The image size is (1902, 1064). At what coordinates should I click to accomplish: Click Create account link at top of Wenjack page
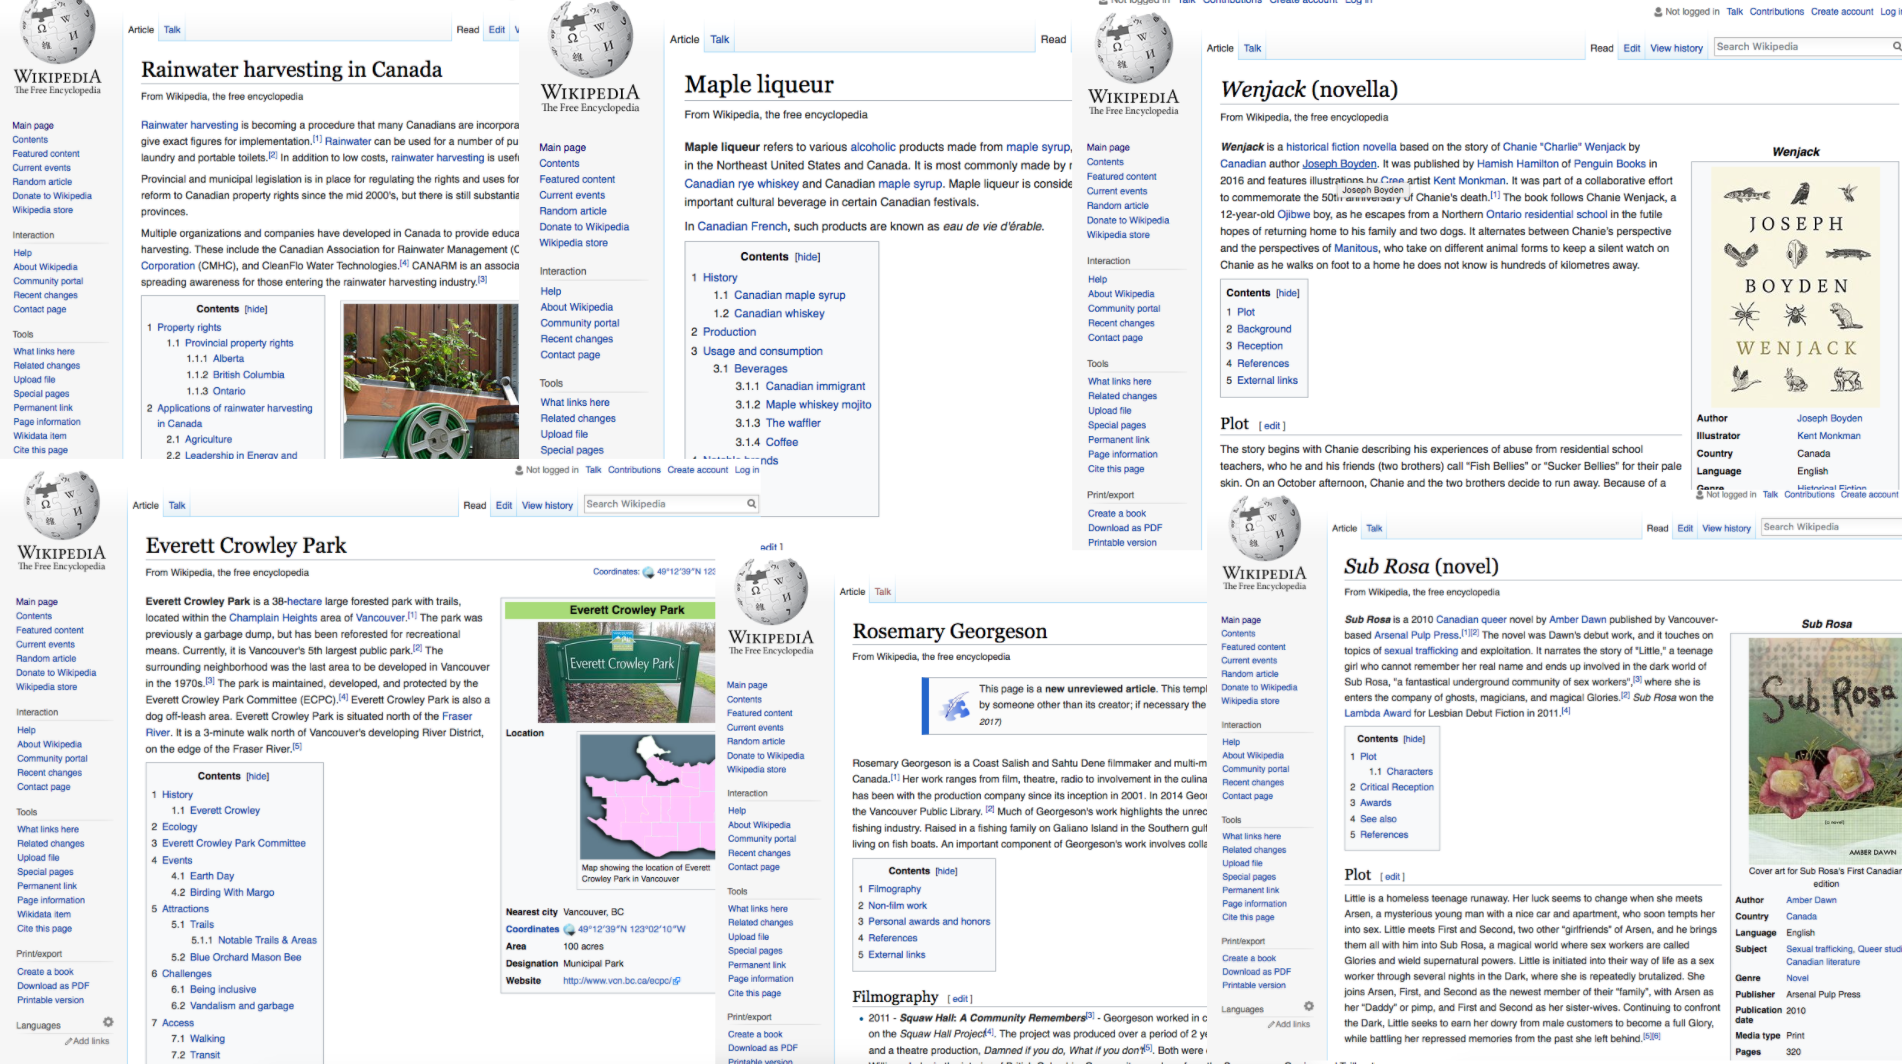[x=1842, y=12]
